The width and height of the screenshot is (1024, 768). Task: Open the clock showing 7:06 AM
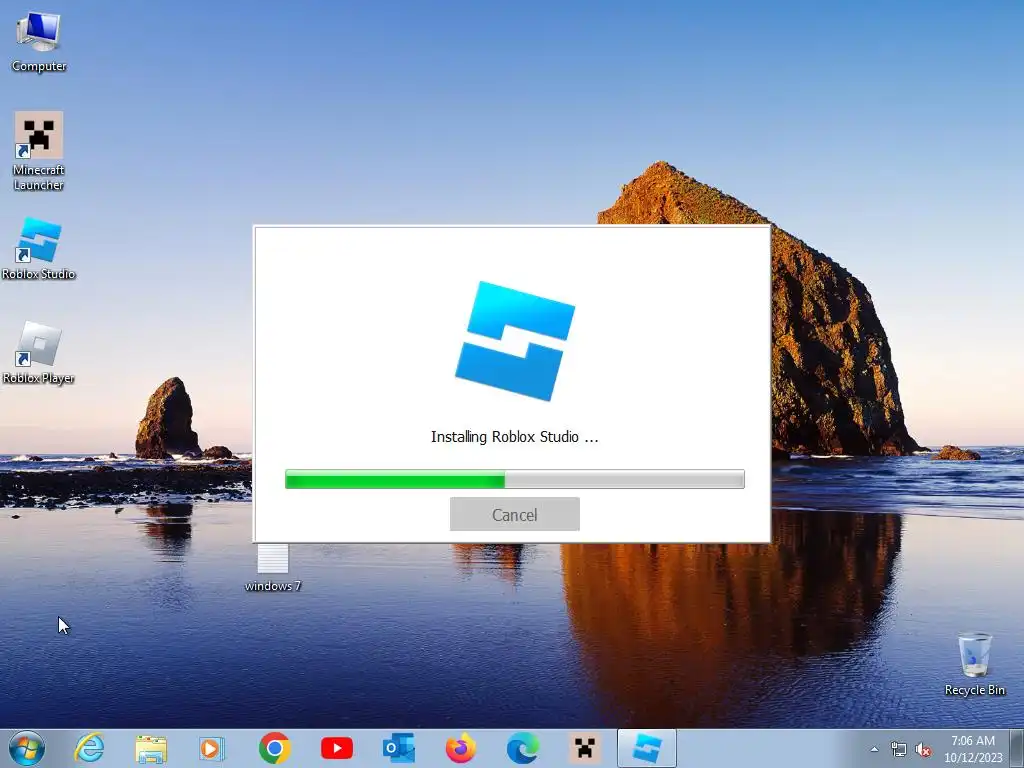click(972, 749)
